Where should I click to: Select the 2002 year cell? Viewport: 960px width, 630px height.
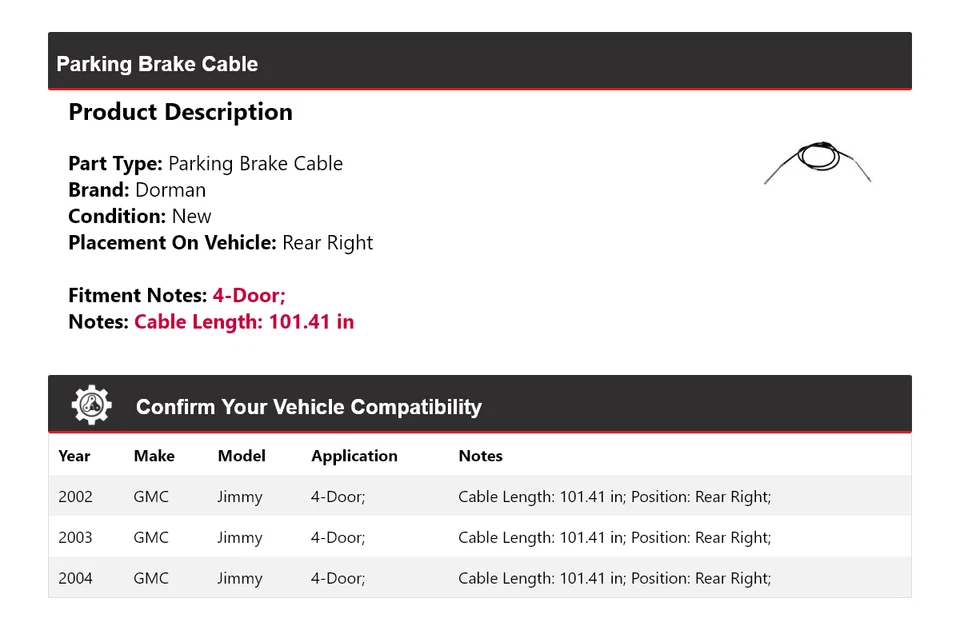click(x=75, y=497)
